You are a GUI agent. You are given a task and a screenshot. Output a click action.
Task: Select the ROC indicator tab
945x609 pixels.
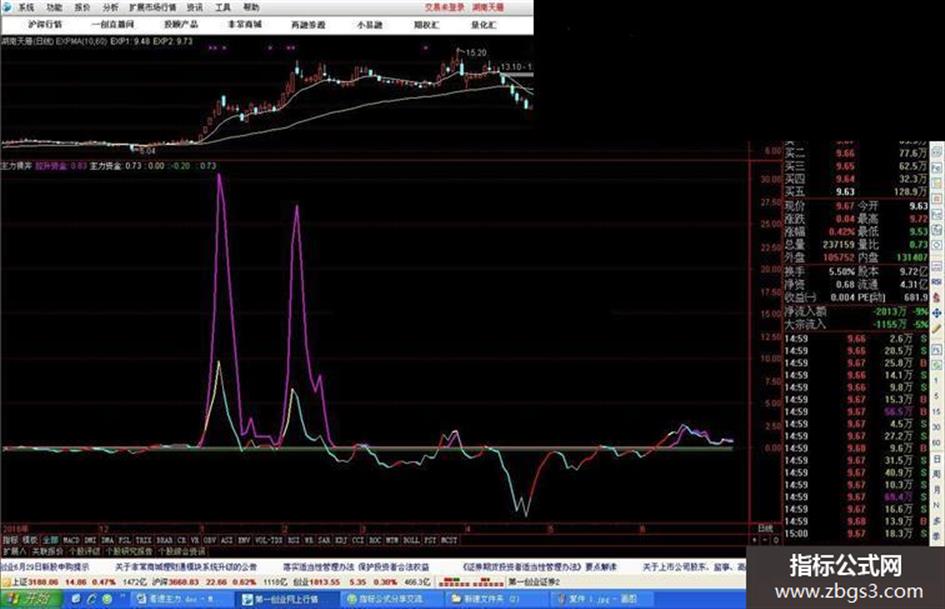click(375, 540)
